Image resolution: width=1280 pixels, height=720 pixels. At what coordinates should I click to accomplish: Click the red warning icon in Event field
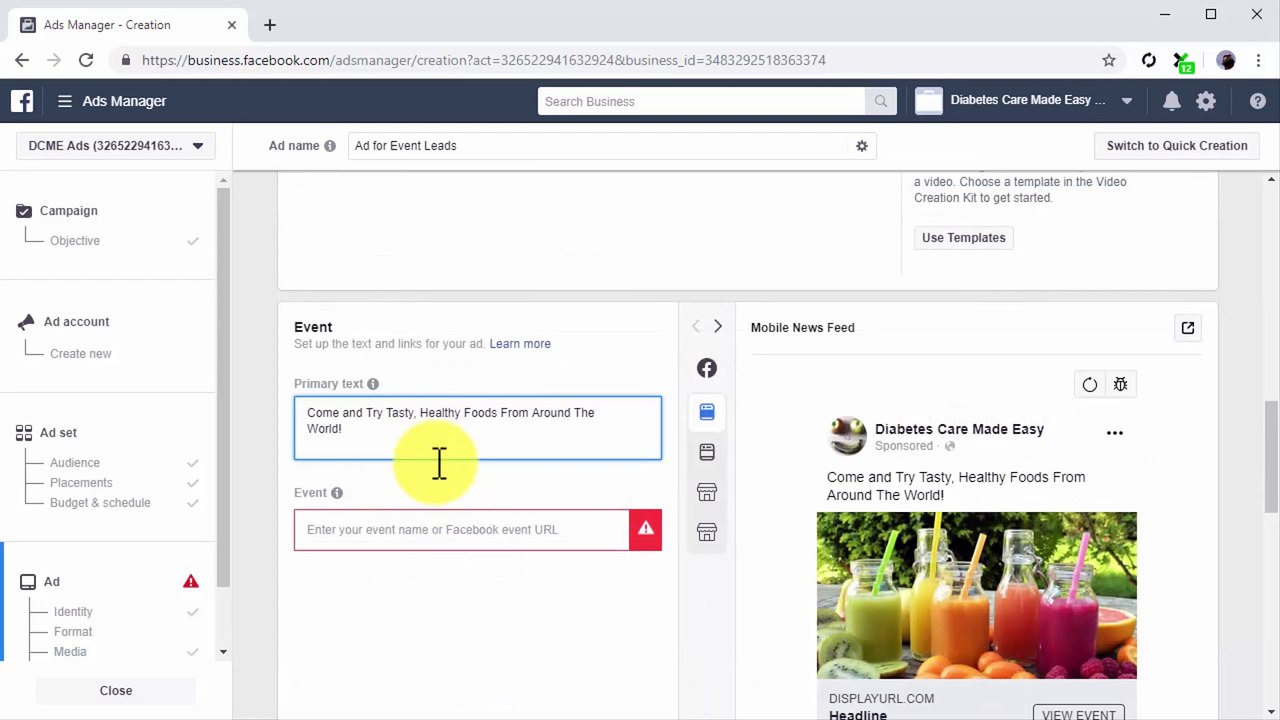(x=646, y=530)
